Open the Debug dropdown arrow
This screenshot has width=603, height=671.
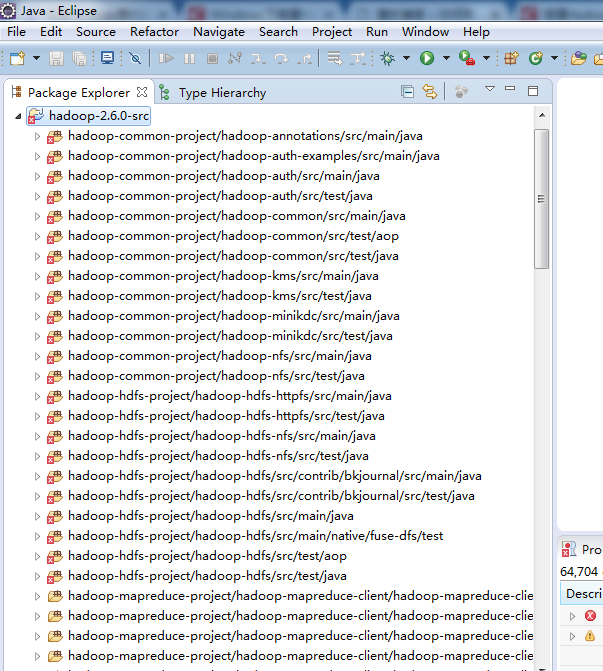pyautogui.click(x=406, y=58)
